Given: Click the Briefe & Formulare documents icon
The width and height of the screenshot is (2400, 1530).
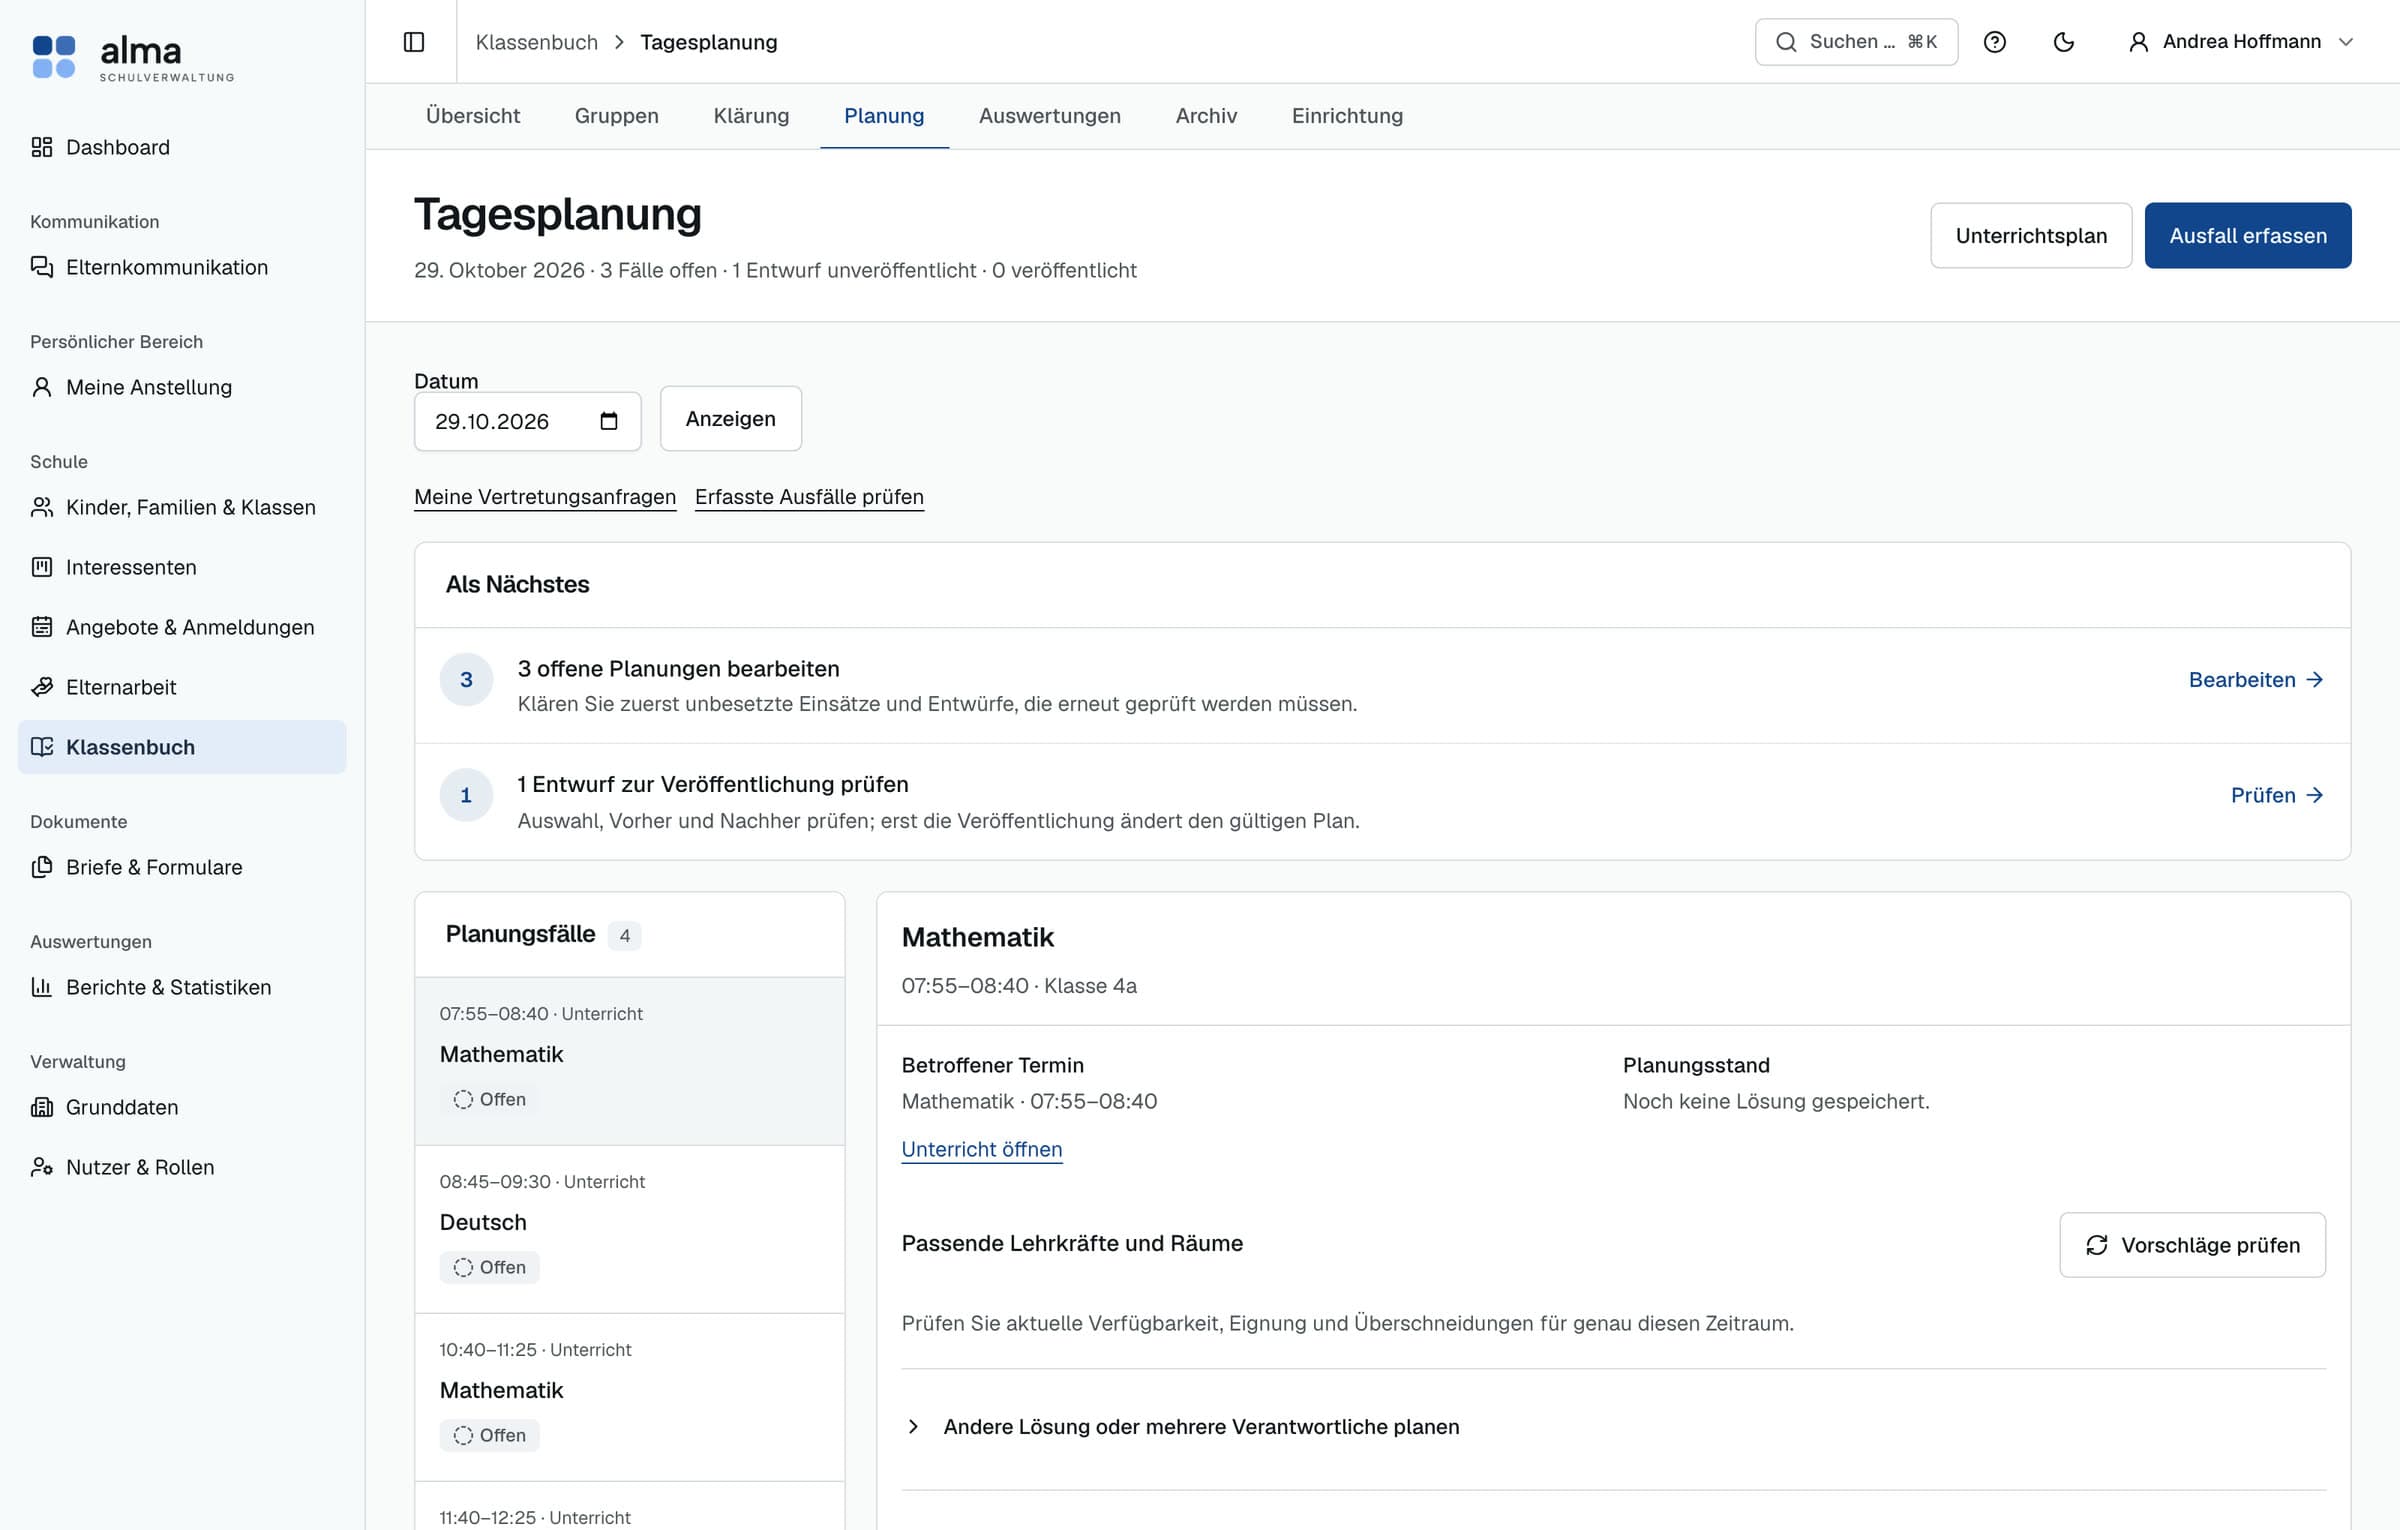Looking at the screenshot, I should click(42, 867).
